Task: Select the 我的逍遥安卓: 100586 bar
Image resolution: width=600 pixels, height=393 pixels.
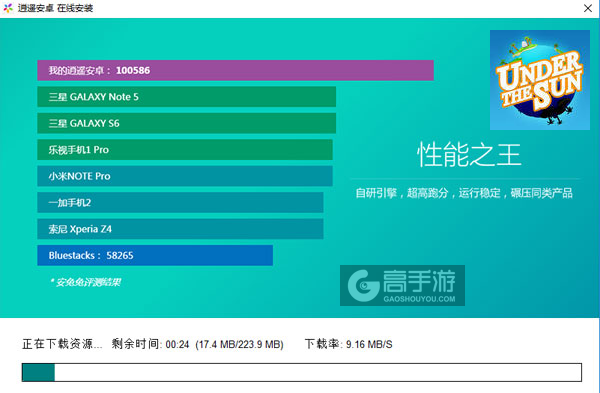Action: [235, 70]
